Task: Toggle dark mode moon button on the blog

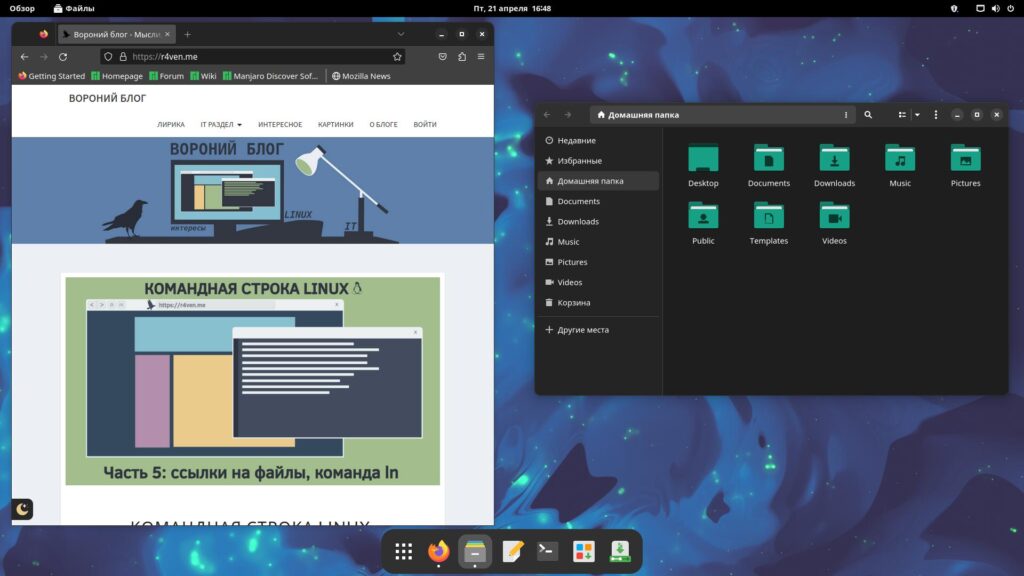Action: pos(22,509)
